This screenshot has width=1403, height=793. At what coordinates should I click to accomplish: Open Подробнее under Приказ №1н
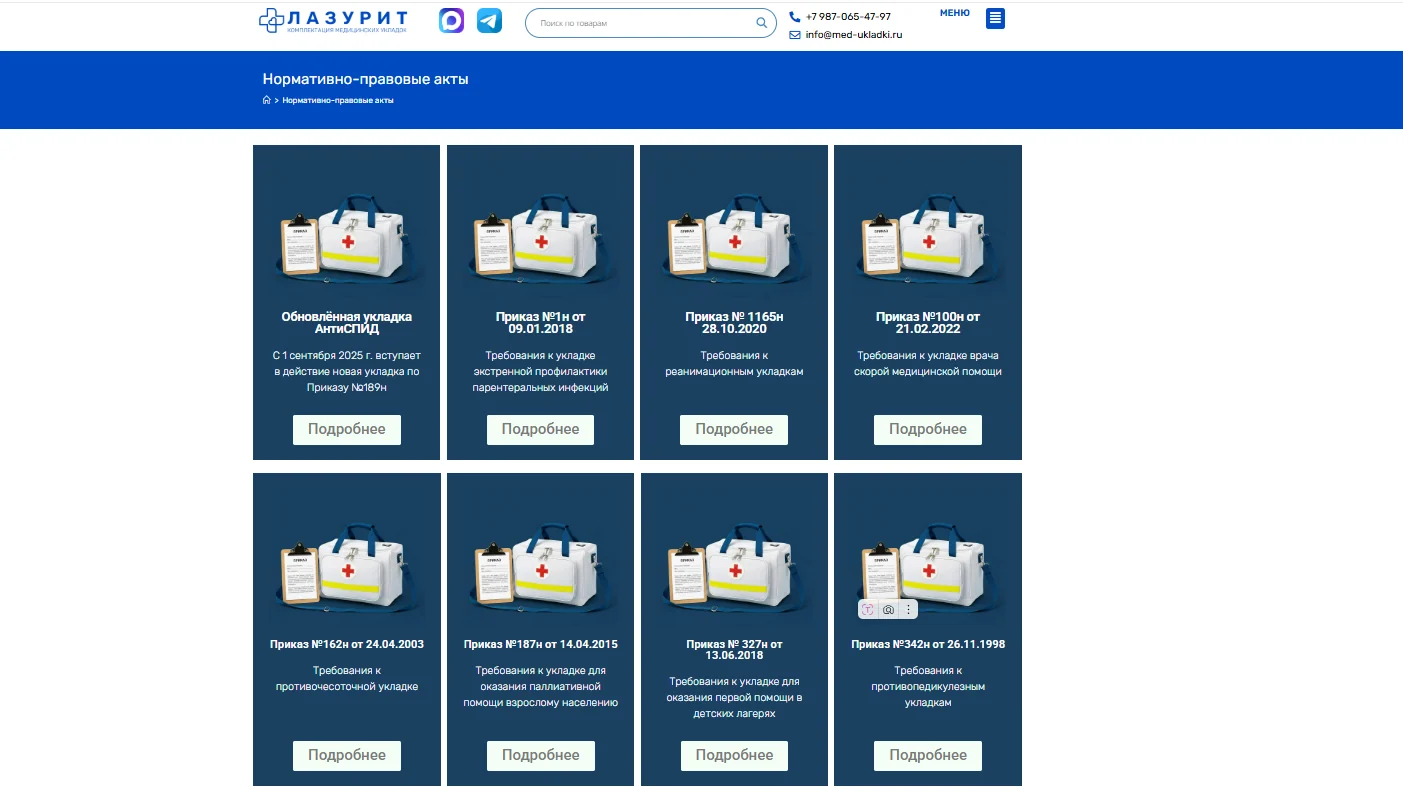click(x=540, y=430)
